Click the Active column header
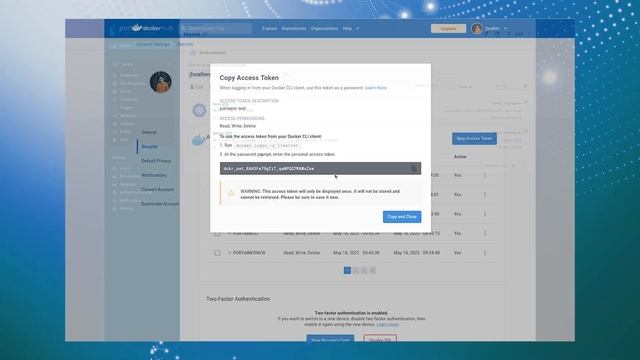The width and height of the screenshot is (640, 360). pos(460,157)
